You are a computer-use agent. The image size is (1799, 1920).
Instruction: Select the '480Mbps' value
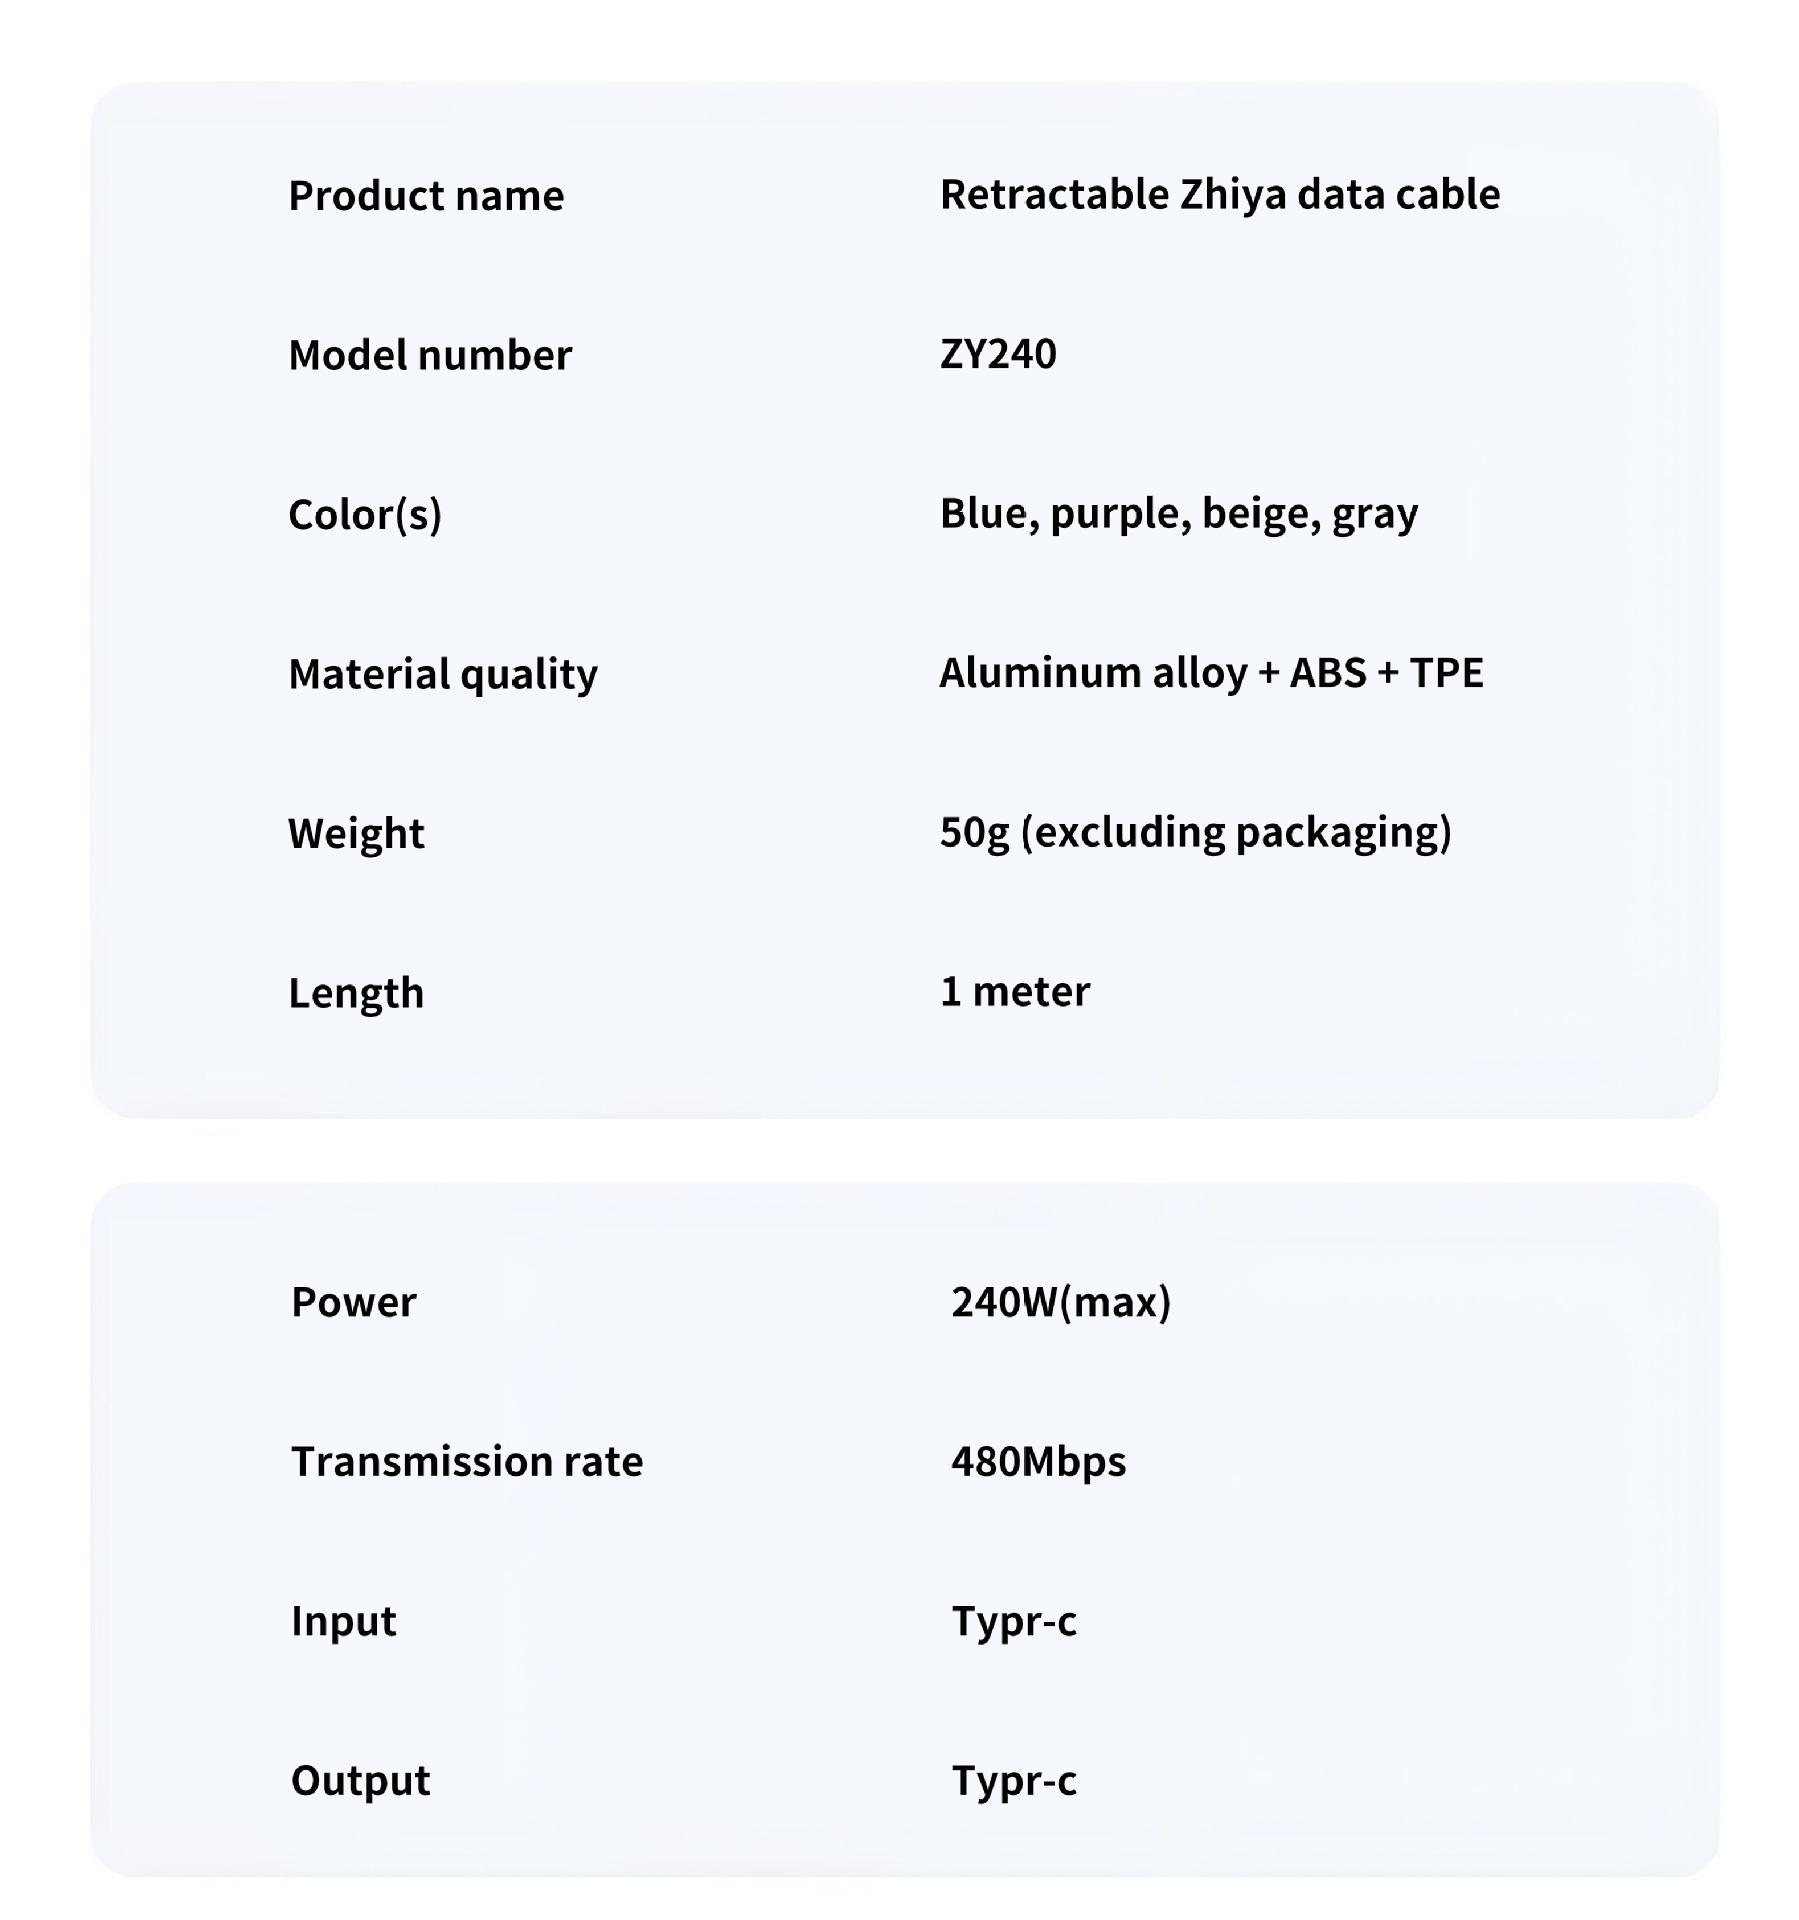click(x=1038, y=1462)
